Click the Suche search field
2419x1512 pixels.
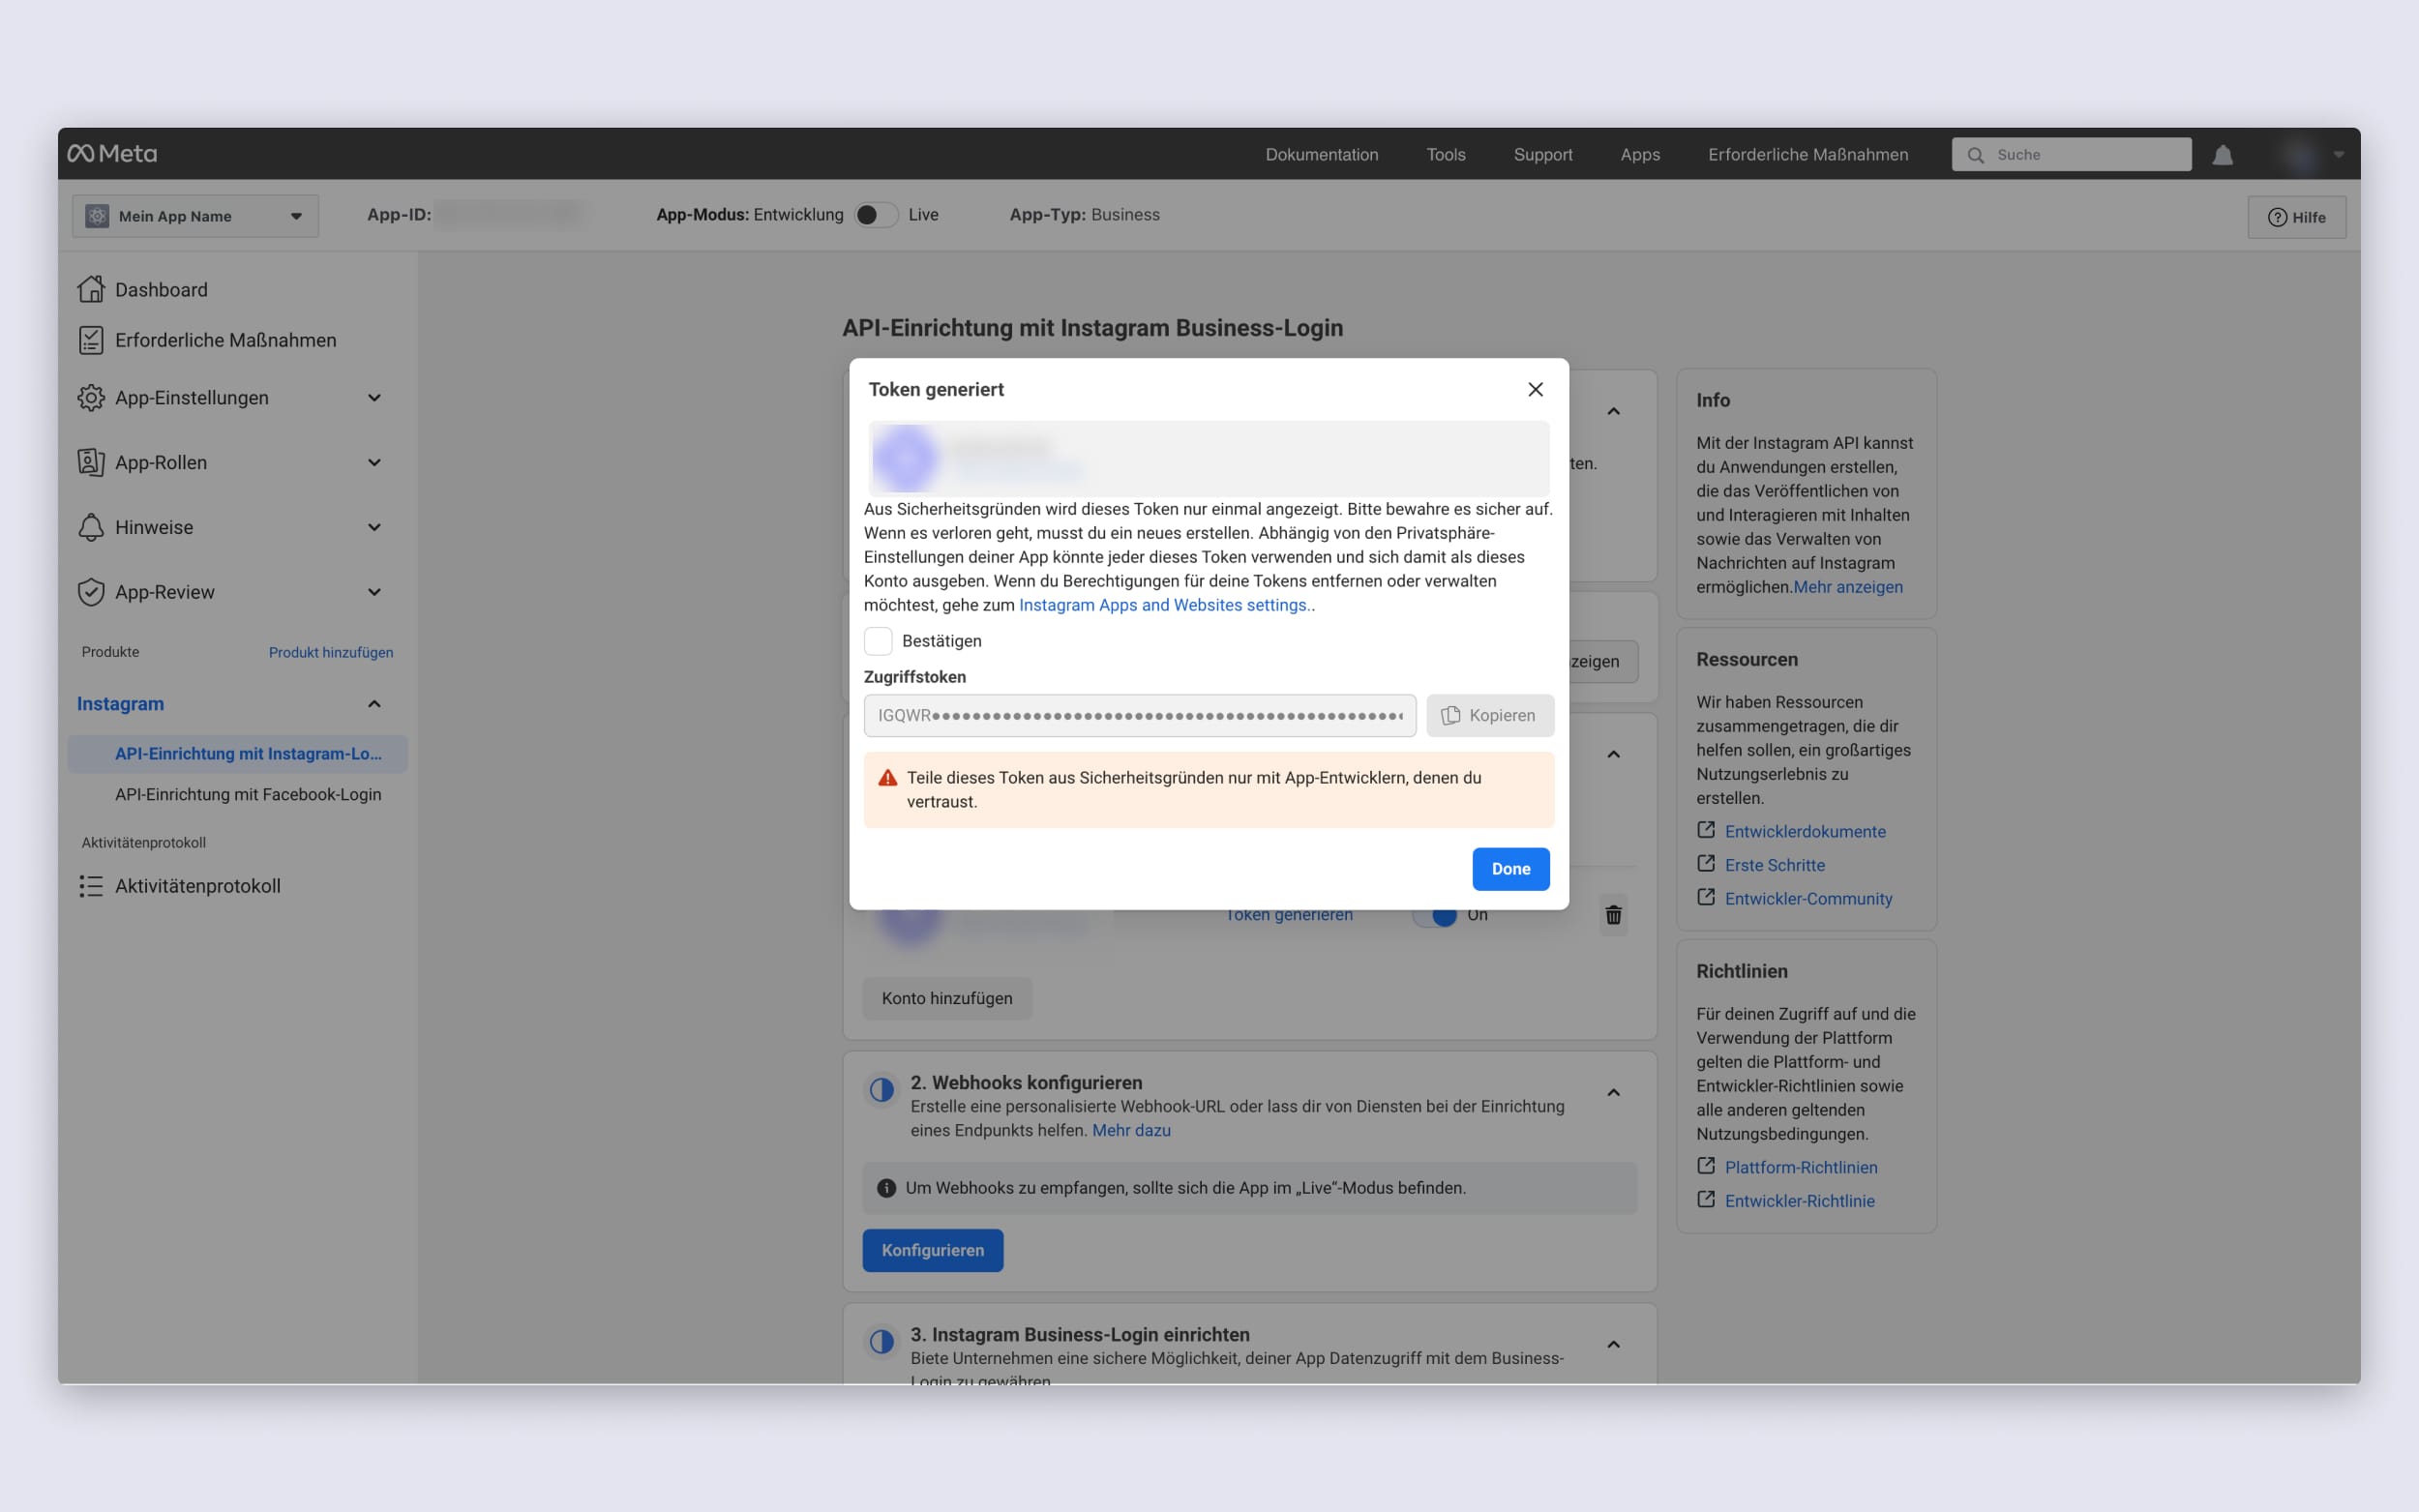[2071, 155]
